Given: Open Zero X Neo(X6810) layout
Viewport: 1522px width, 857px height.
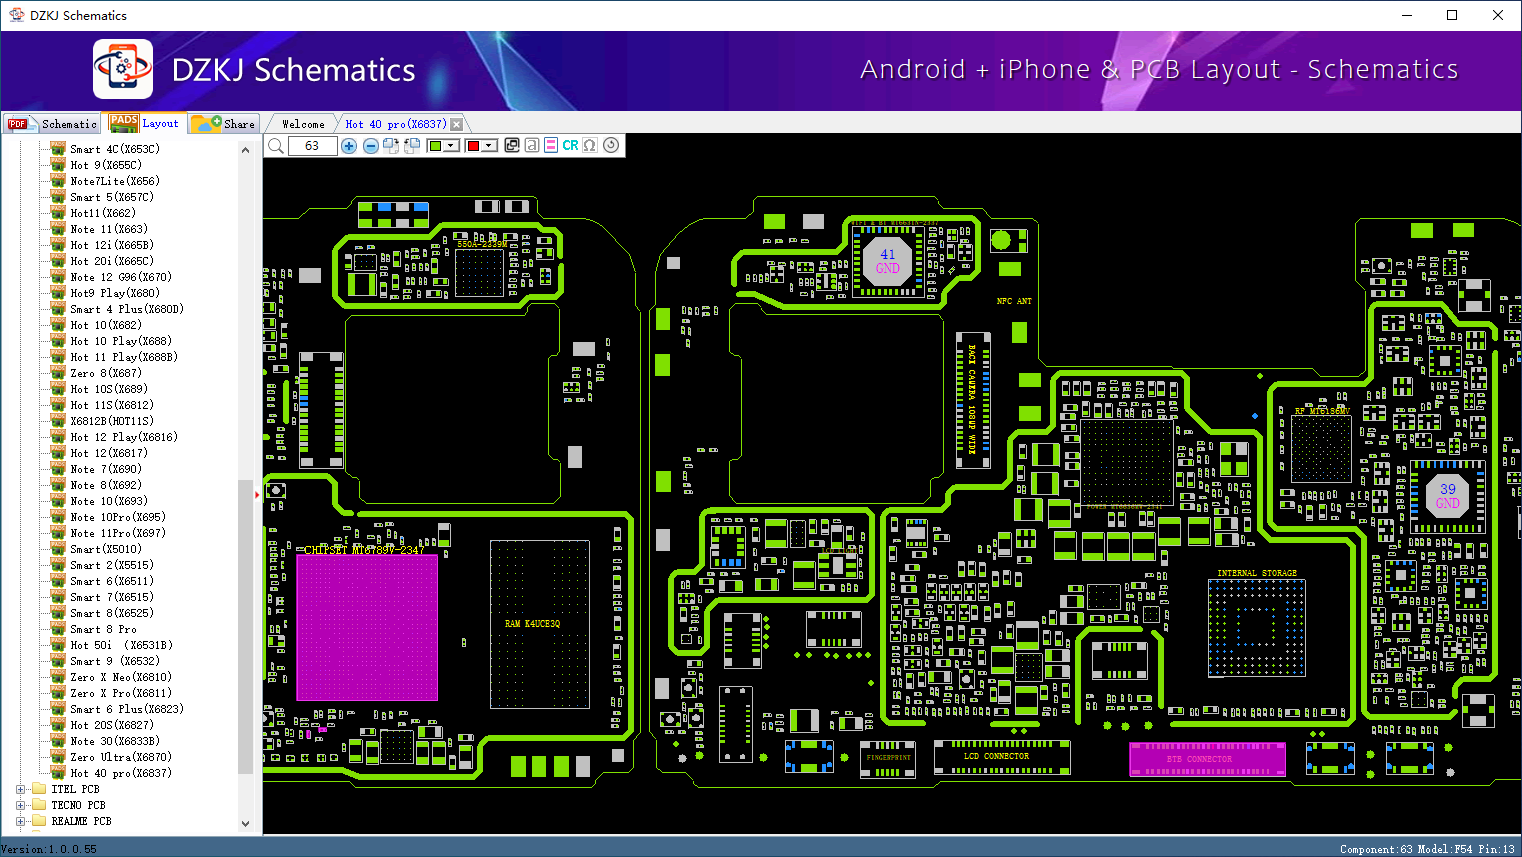Looking at the screenshot, I should click(120, 677).
